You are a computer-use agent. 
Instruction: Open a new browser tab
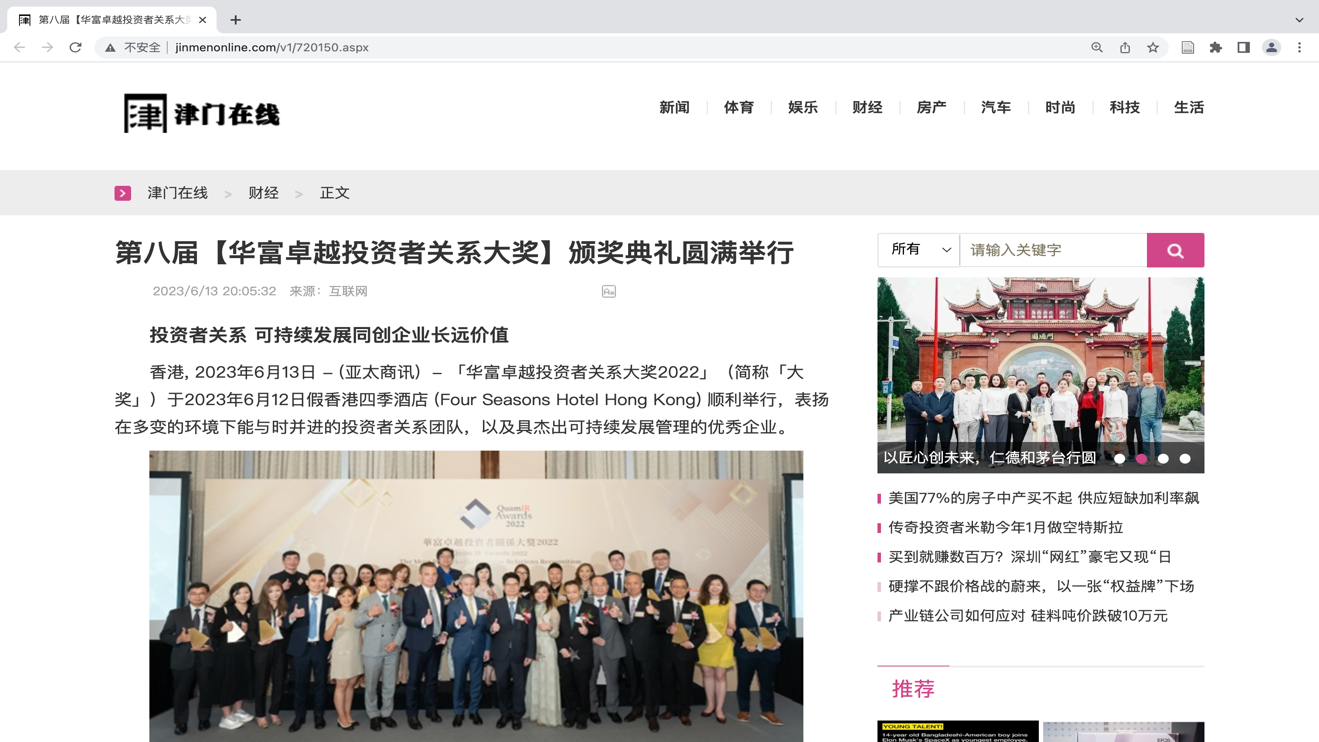[236, 20]
